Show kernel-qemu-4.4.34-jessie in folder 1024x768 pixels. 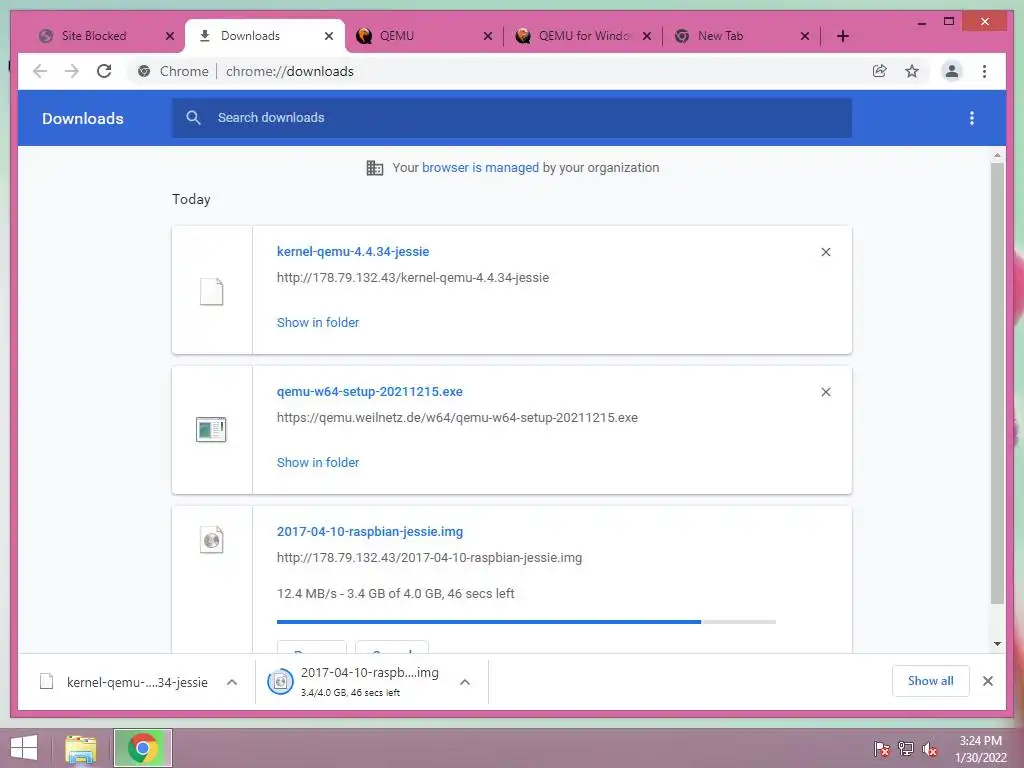coord(318,322)
